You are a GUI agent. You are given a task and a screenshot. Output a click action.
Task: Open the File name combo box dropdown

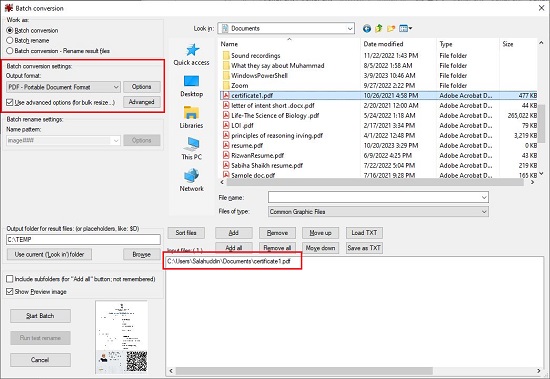pos(484,198)
